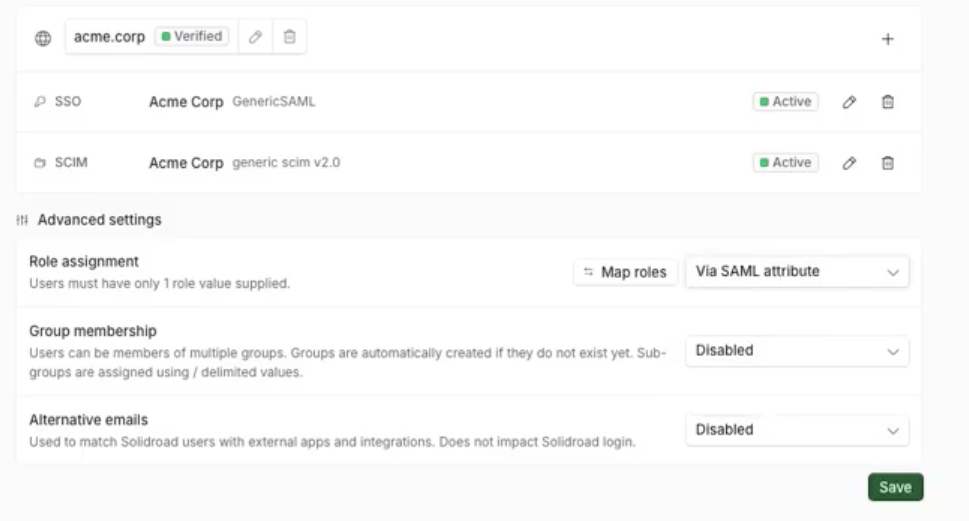Click the Active status badge in SSO row
The image size is (969, 521).
(785, 101)
